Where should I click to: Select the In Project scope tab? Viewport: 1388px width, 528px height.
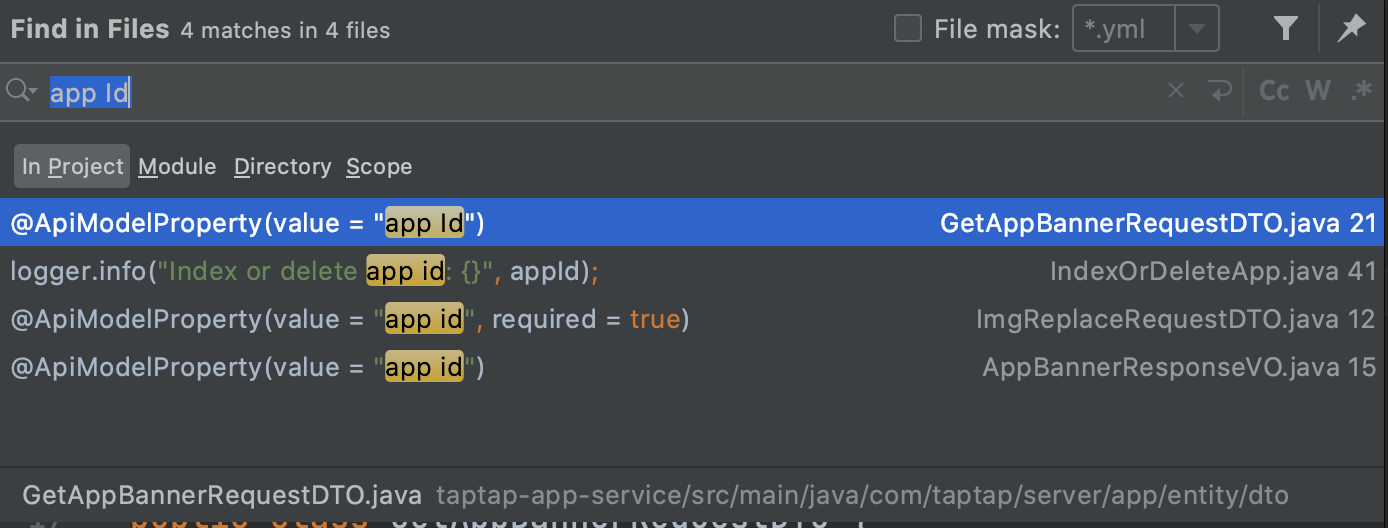click(72, 166)
